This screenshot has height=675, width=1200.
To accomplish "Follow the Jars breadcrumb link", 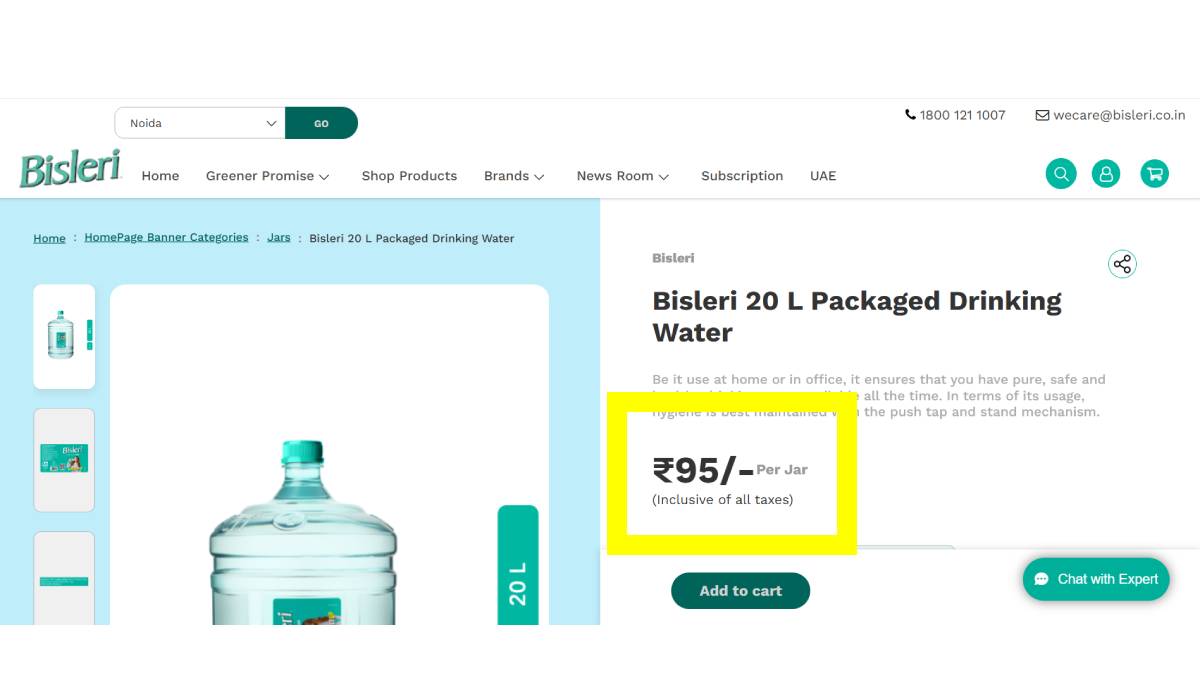I will tap(279, 238).
